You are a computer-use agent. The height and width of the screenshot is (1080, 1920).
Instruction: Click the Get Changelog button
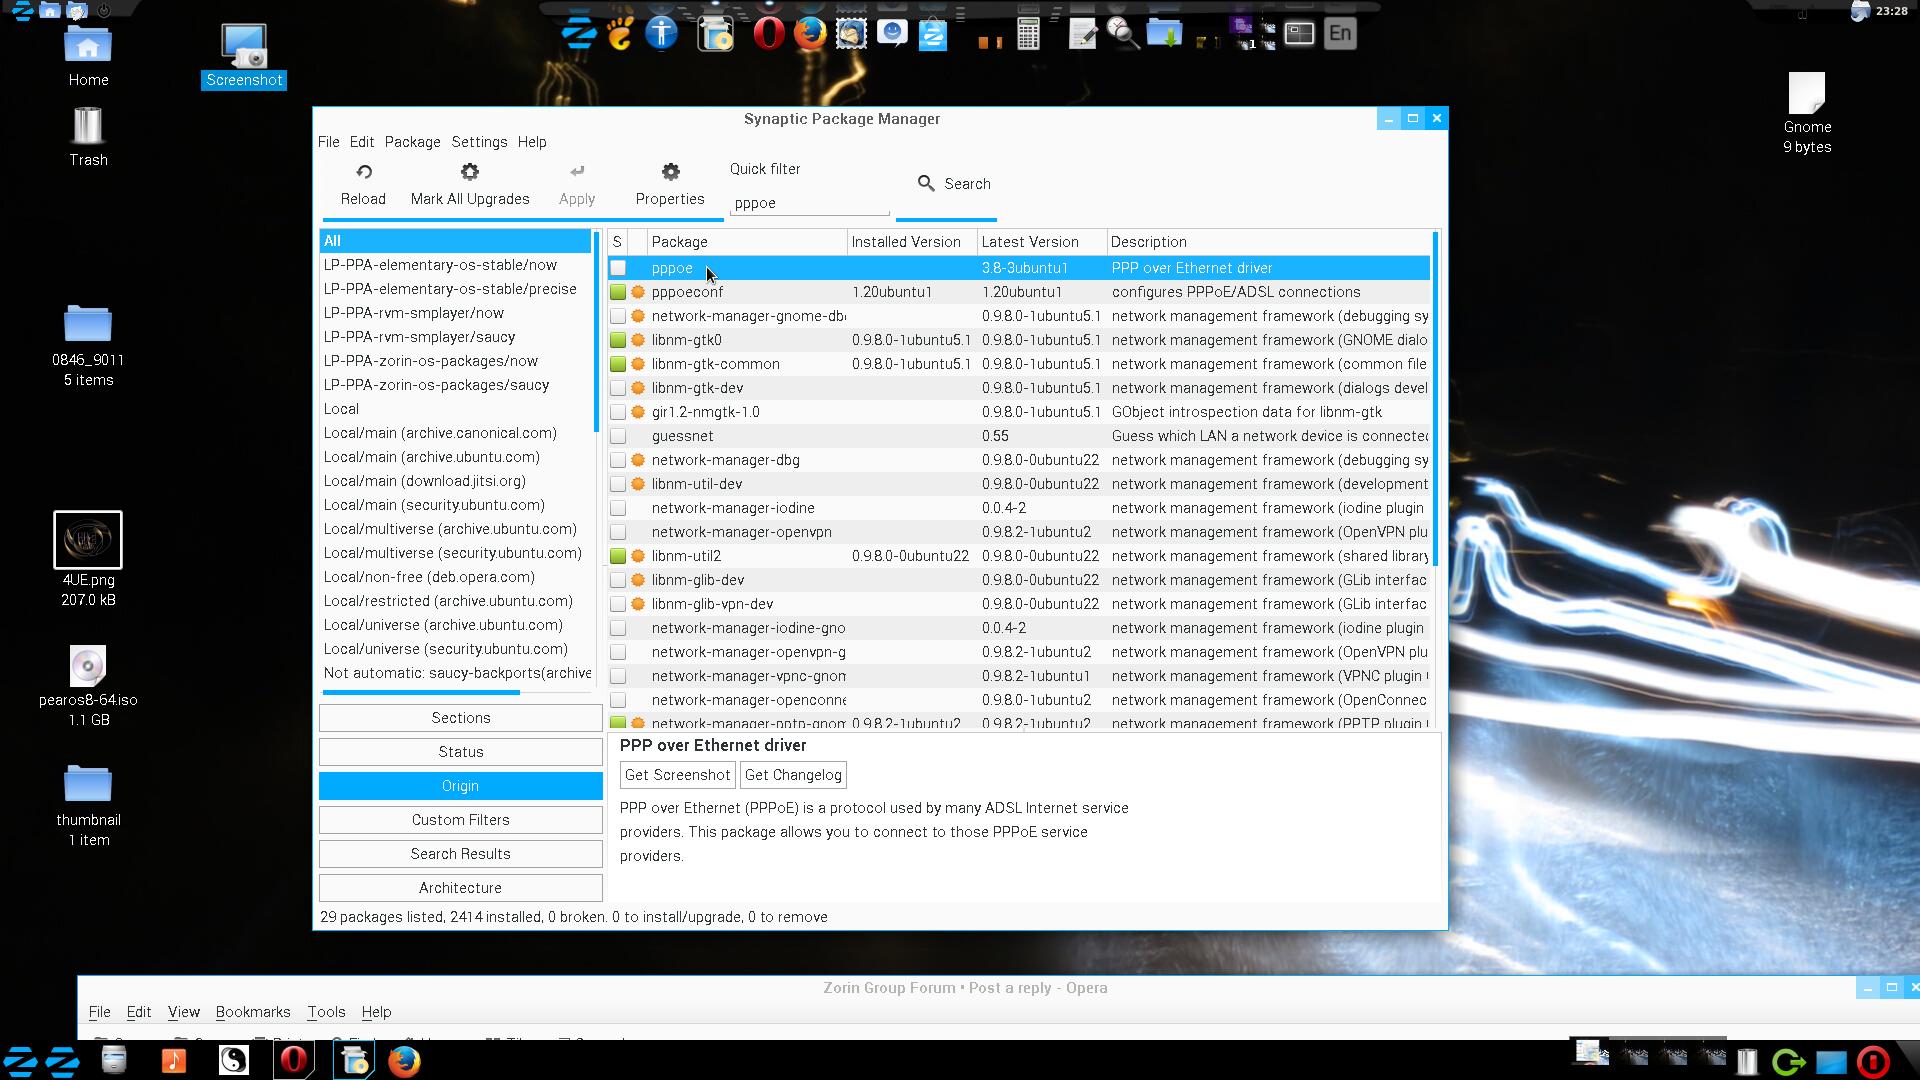click(793, 775)
